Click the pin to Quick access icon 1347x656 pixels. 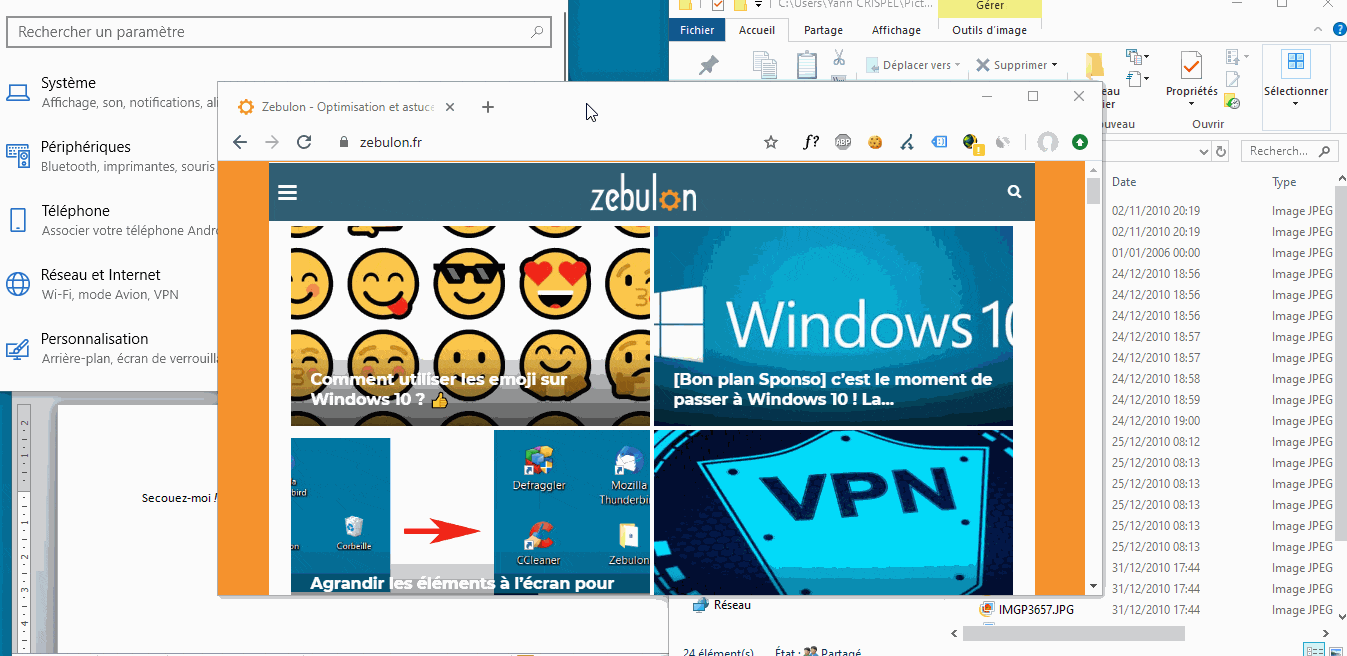tap(708, 65)
